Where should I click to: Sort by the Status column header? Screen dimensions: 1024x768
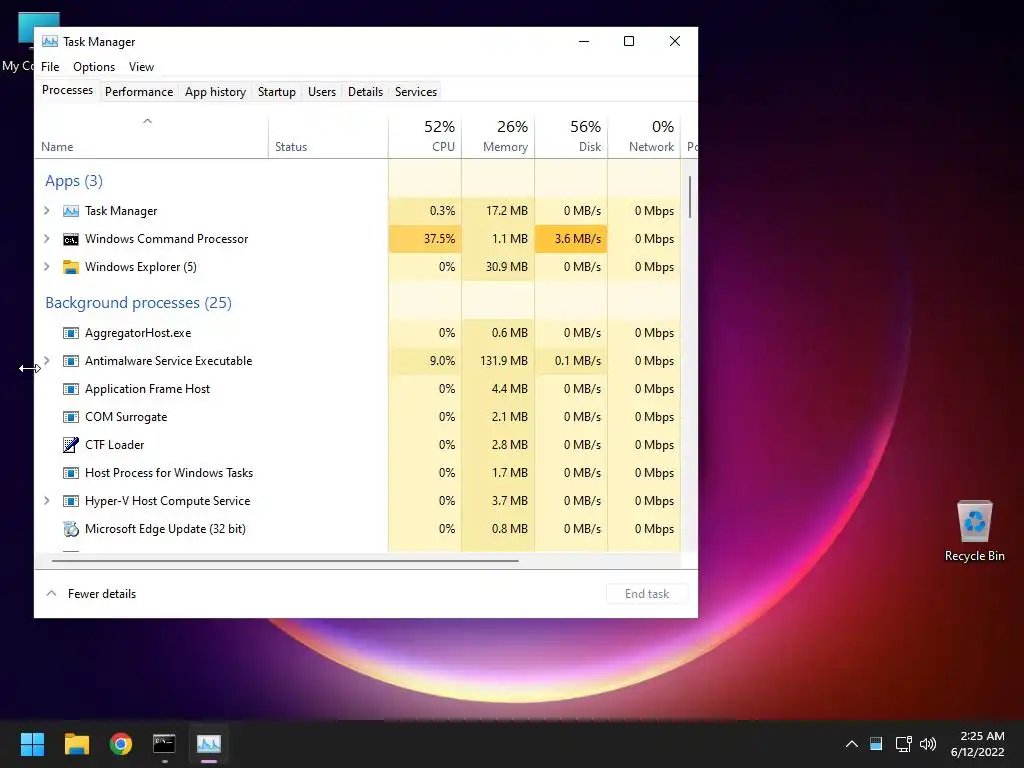click(x=328, y=138)
